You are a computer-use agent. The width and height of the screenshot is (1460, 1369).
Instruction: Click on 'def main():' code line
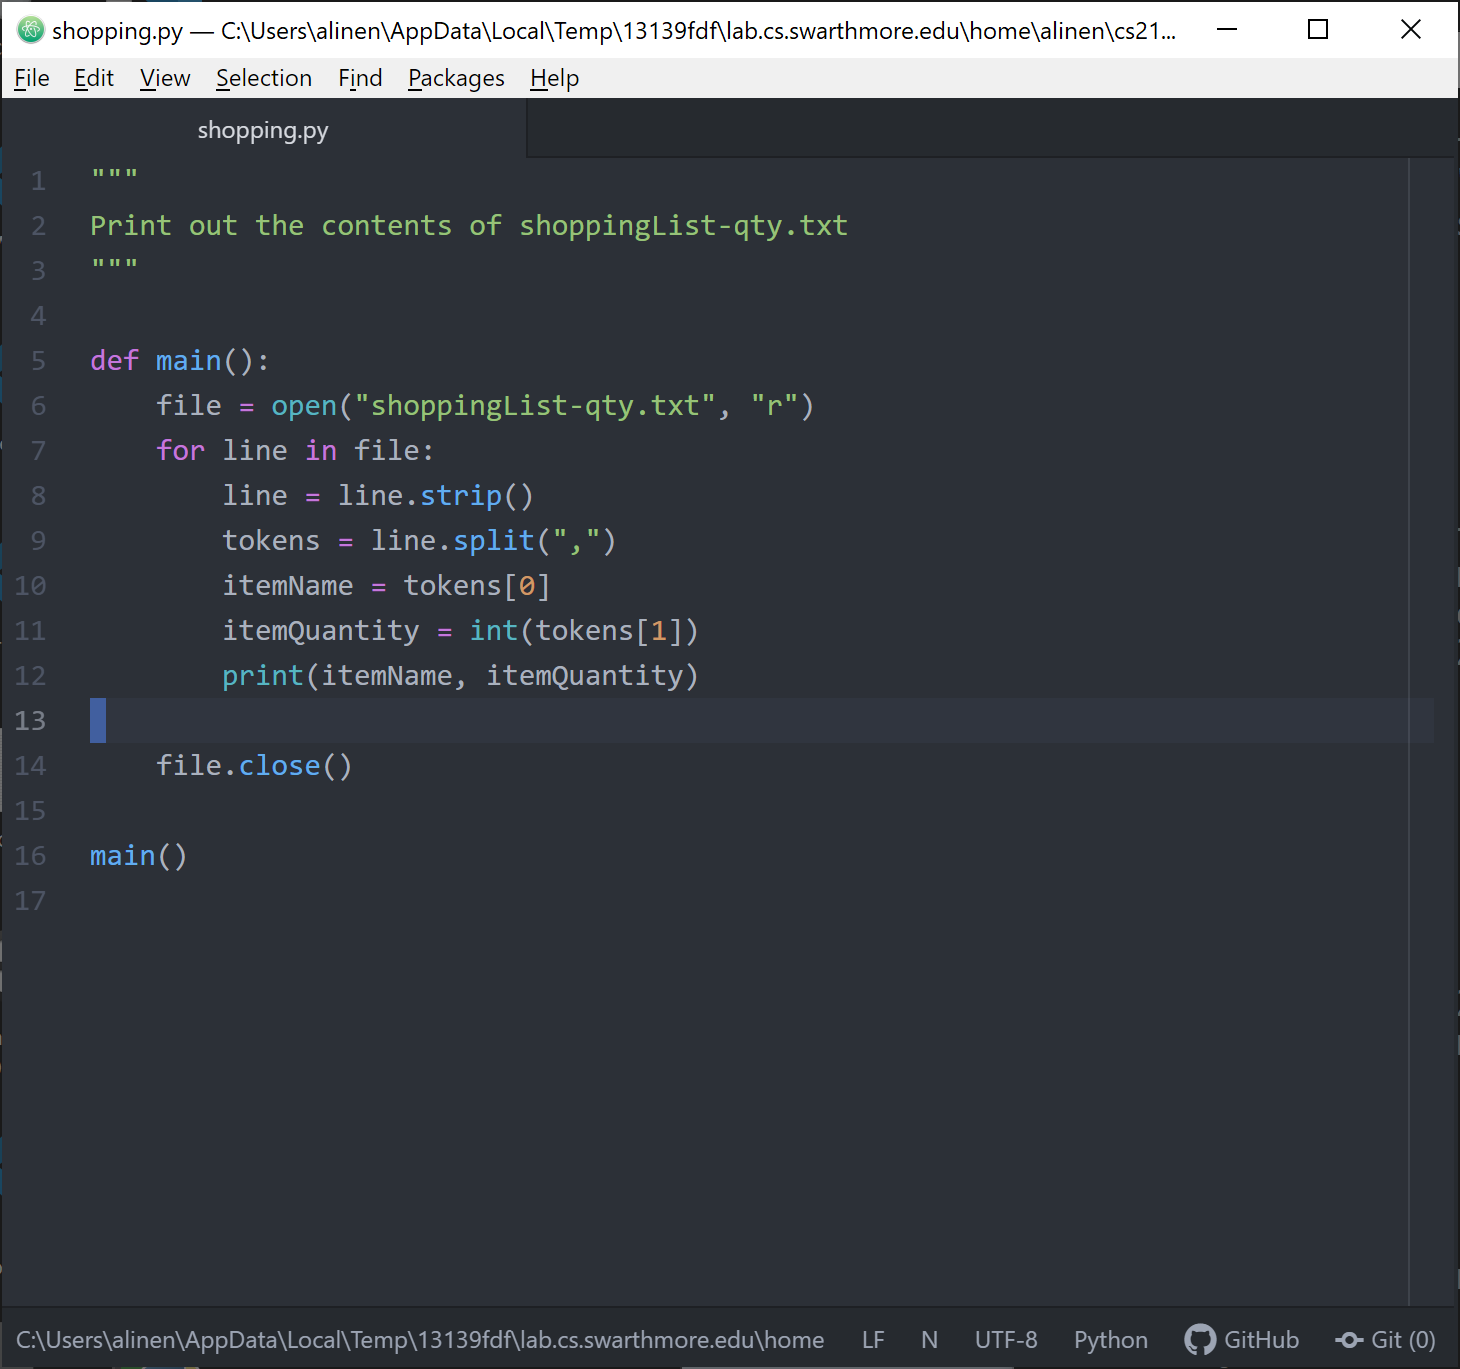click(x=180, y=361)
